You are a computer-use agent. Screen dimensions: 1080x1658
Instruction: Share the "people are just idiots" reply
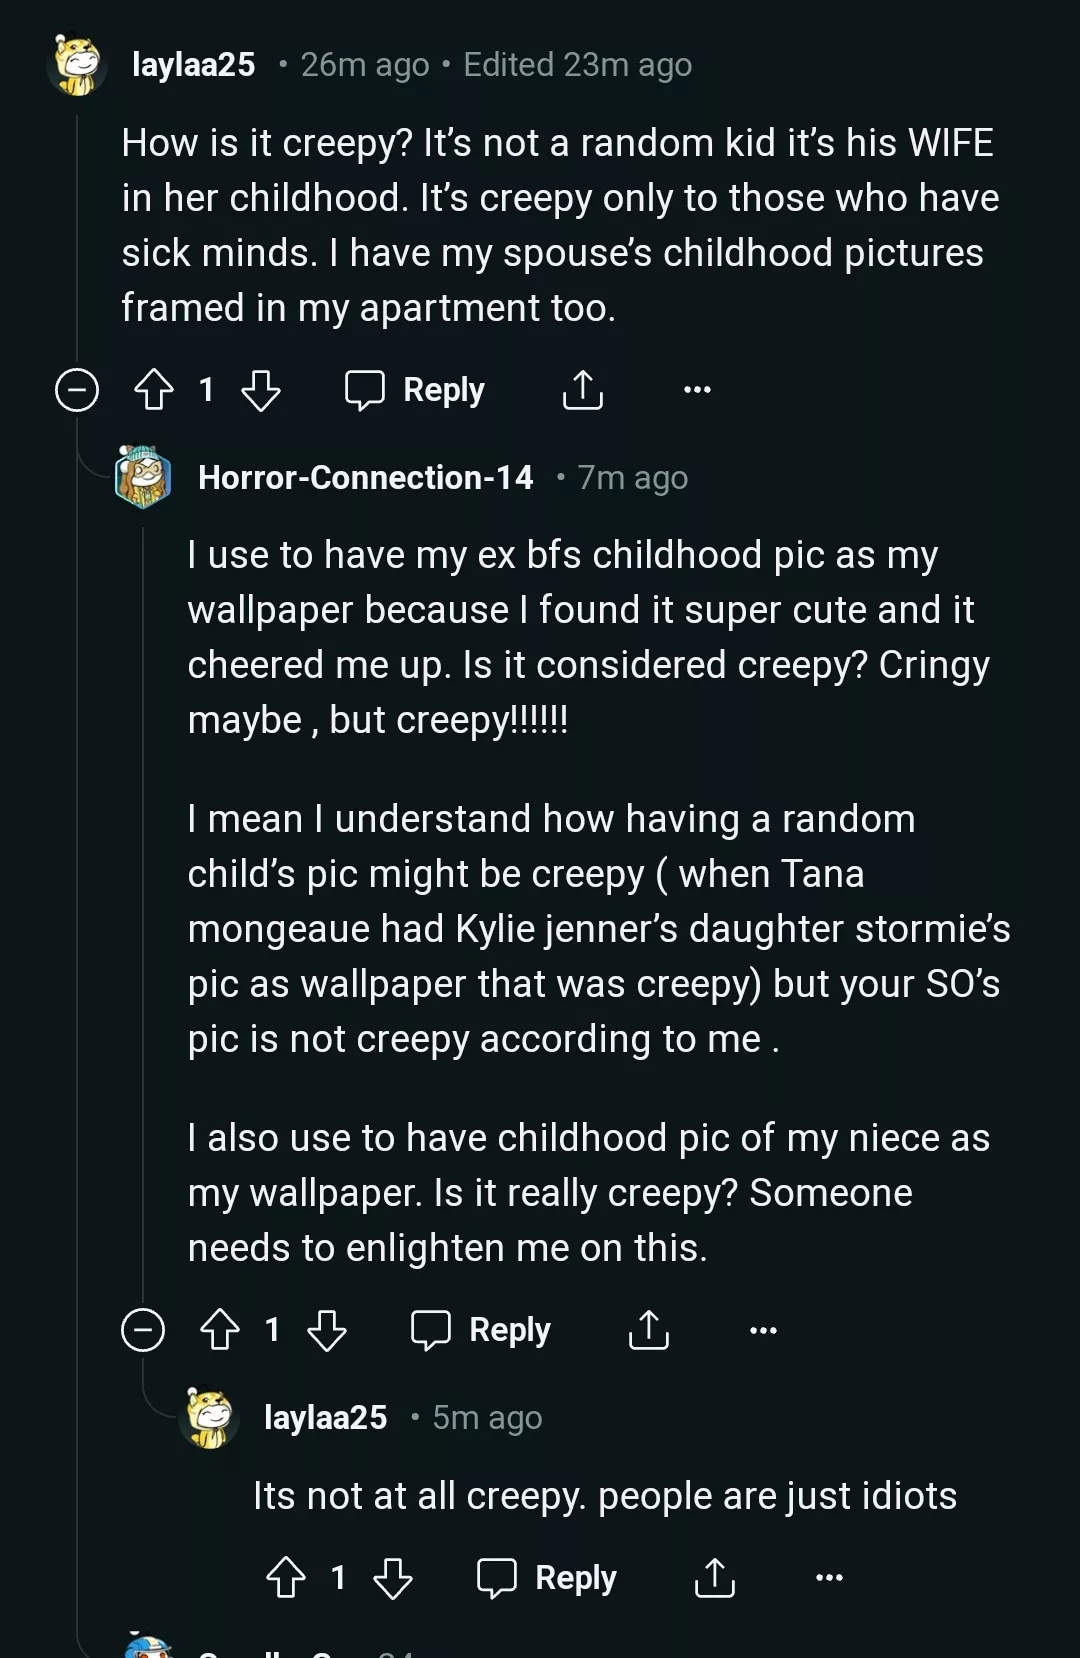(x=715, y=1578)
